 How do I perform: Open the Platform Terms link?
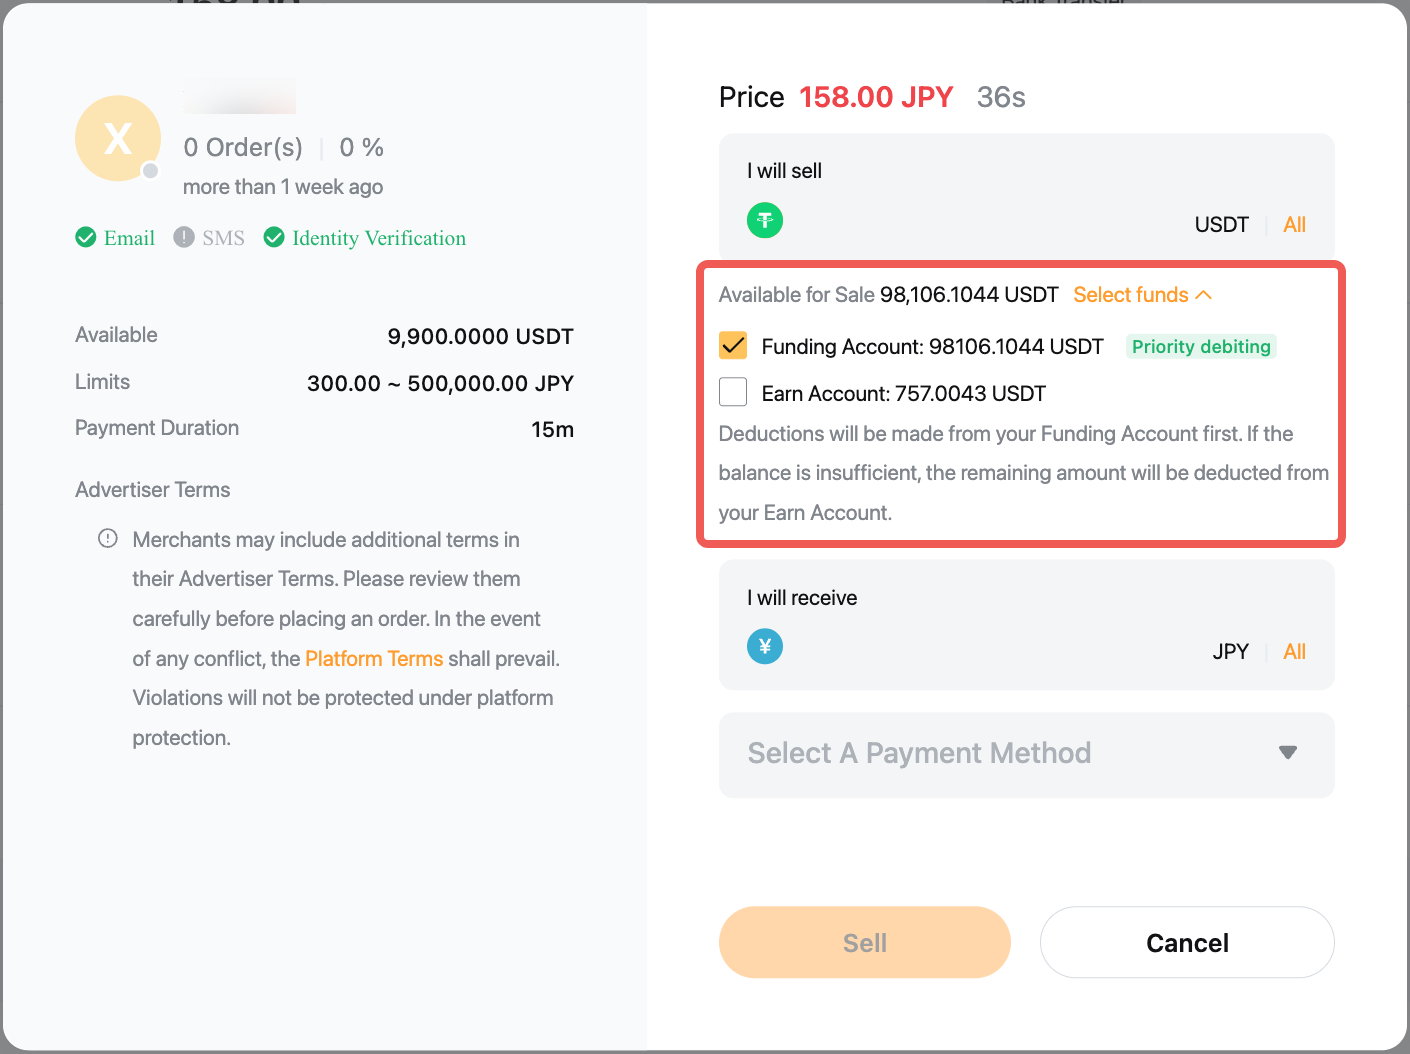(374, 659)
